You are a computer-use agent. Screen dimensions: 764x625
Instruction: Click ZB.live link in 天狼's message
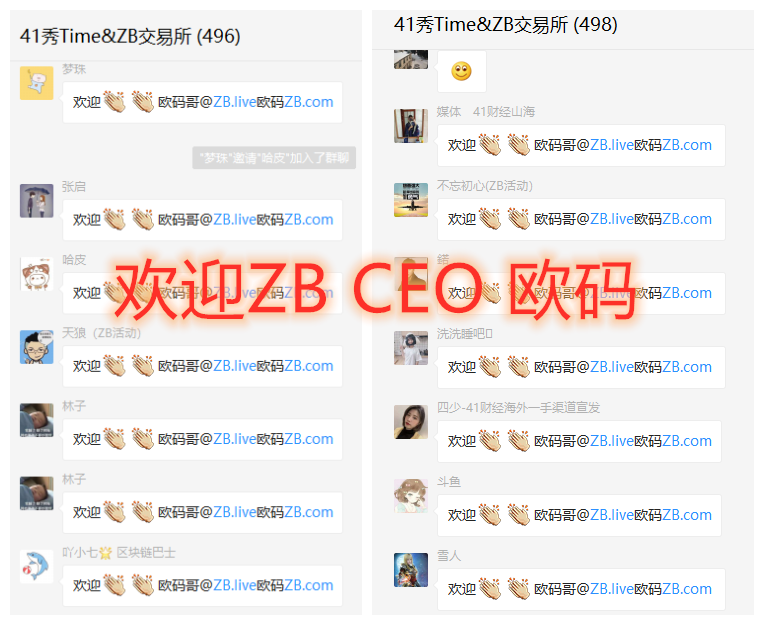click(x=234, y=366)
